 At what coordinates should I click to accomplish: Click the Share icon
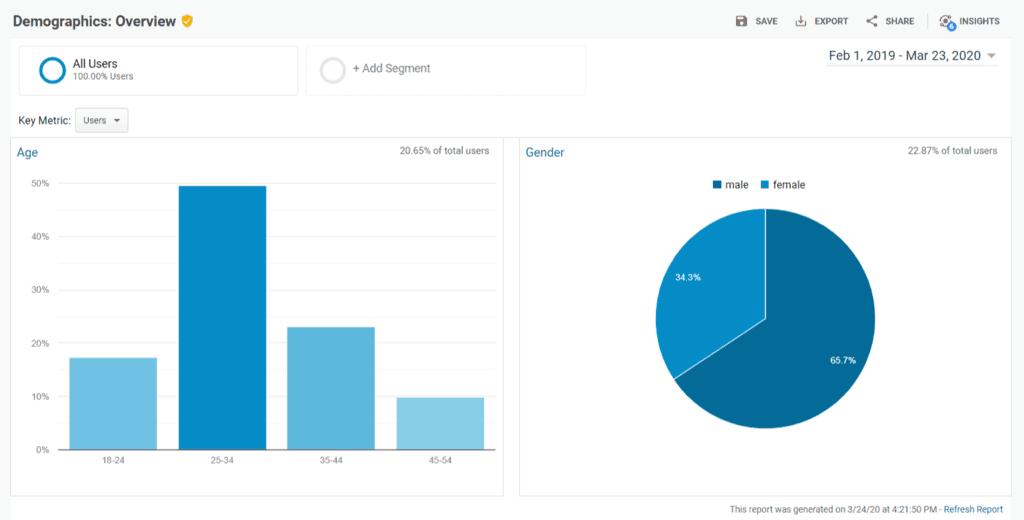(872, 21)
